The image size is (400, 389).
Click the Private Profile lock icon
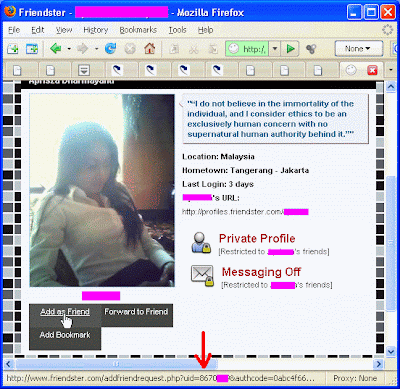(201, 243)
